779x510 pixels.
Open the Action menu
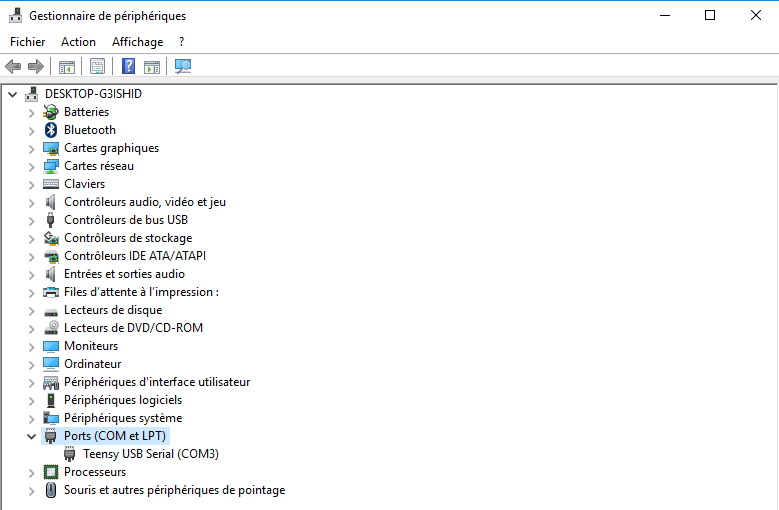(x=78, y=42)
